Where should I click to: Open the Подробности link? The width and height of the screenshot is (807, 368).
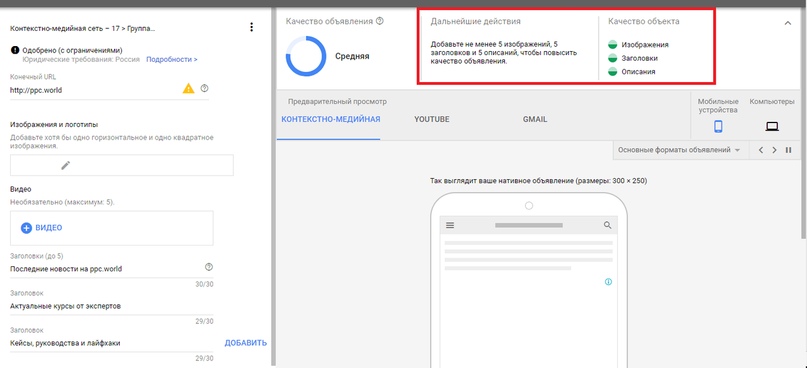[172, 60]
